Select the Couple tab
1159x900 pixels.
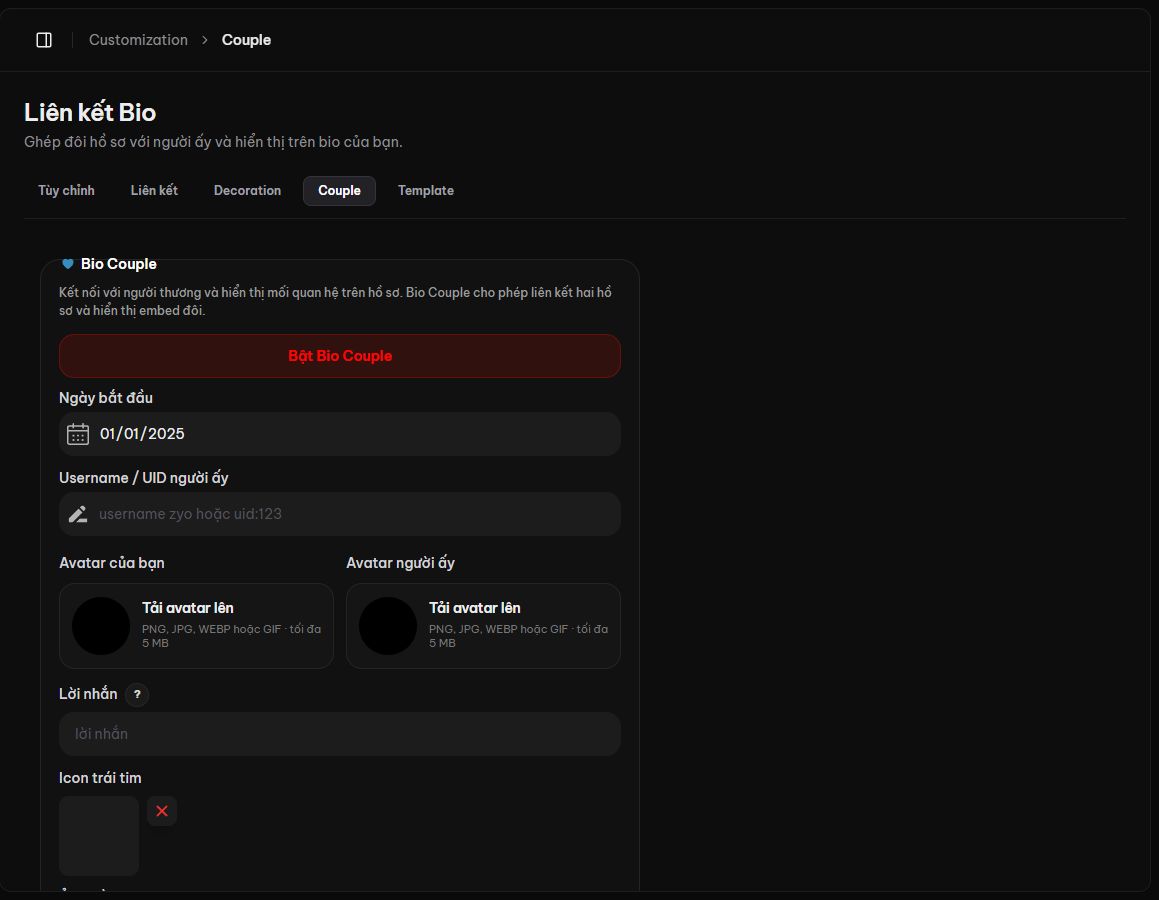tap(339, 191)
